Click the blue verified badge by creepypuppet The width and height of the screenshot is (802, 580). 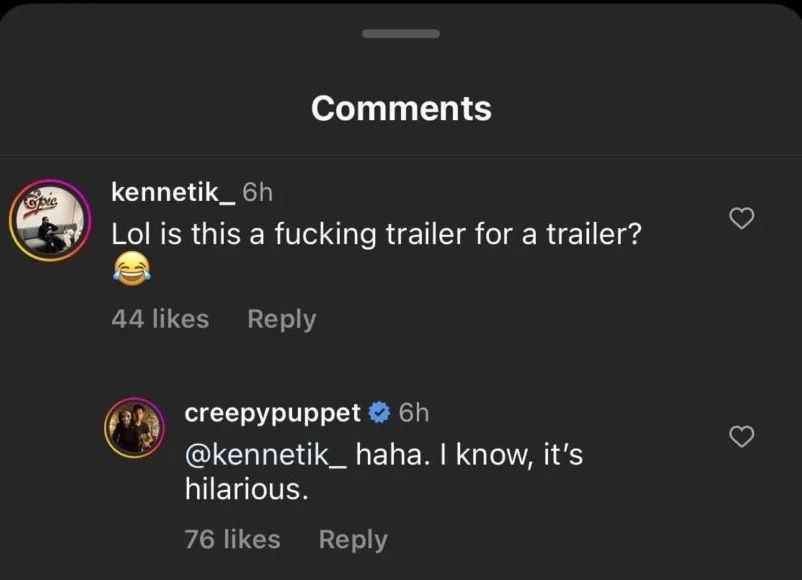[380, 412]
